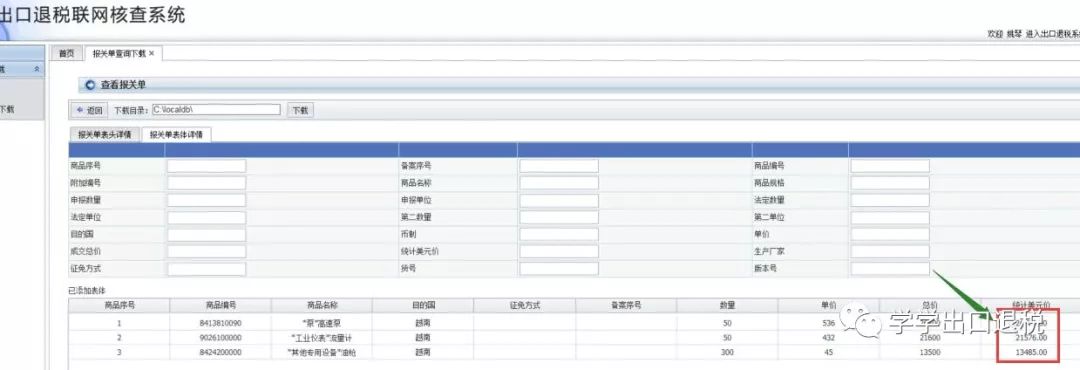Switch to the 首页 tab
The image size is (1080, 370).
pos(66,53)
